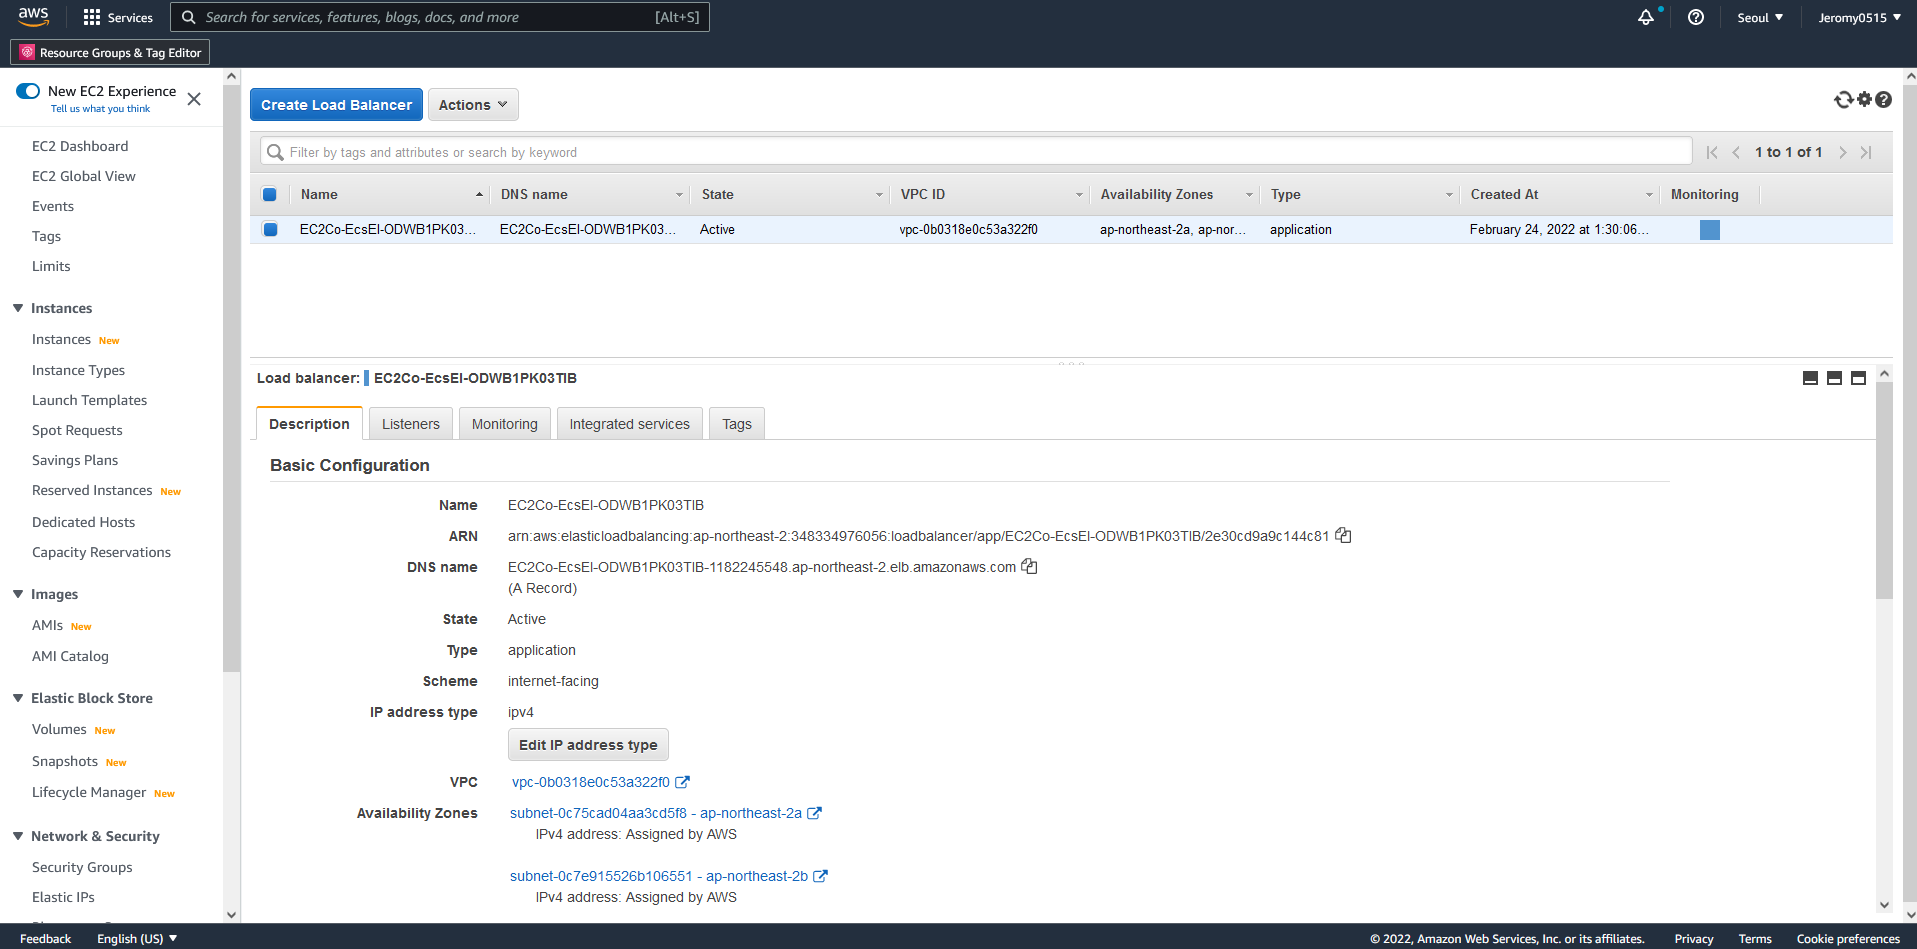Set the details pane to half height

pos(1834,378)
